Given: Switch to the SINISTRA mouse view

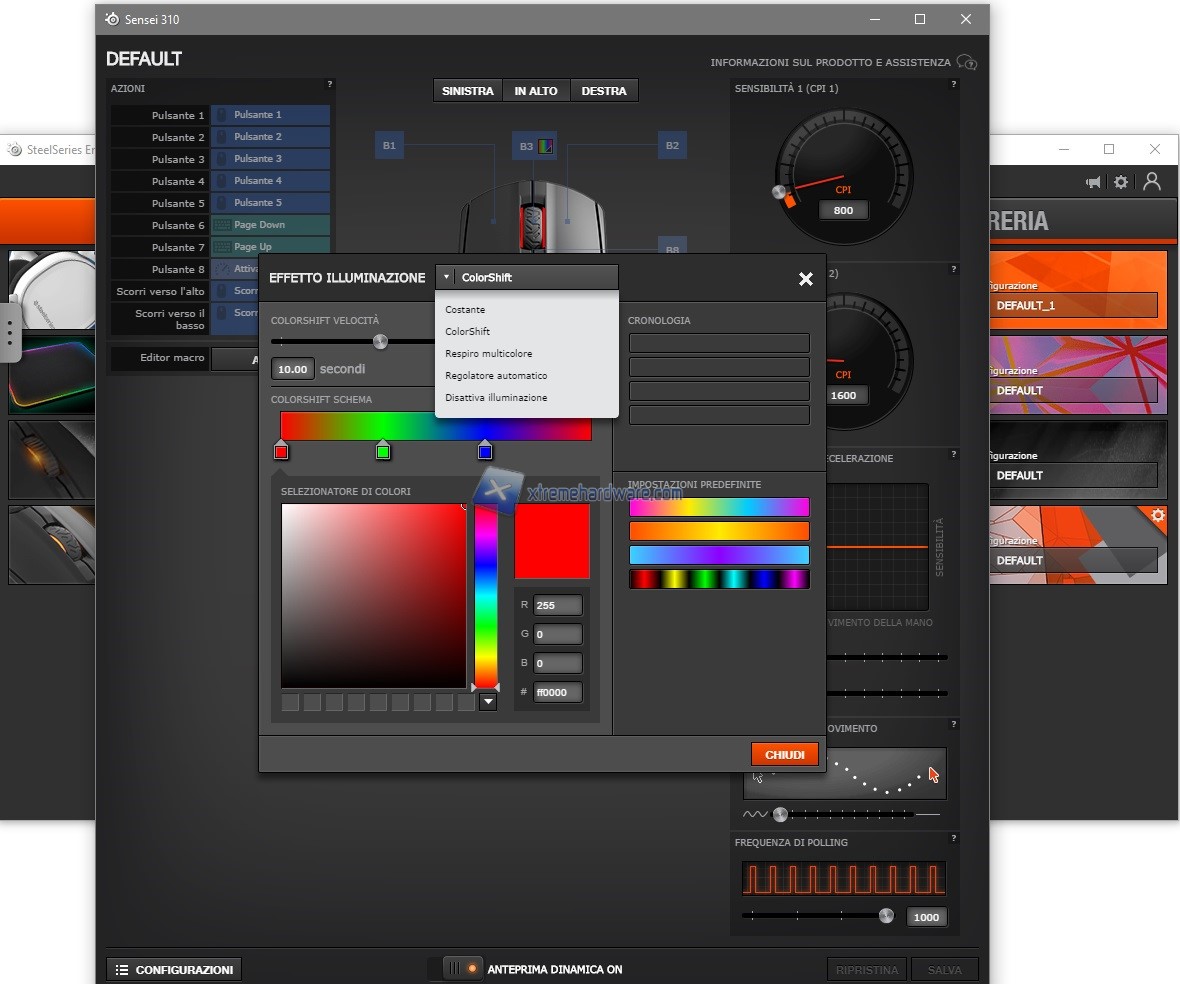Looking at the screenshot, I should [x=467, y=91].
